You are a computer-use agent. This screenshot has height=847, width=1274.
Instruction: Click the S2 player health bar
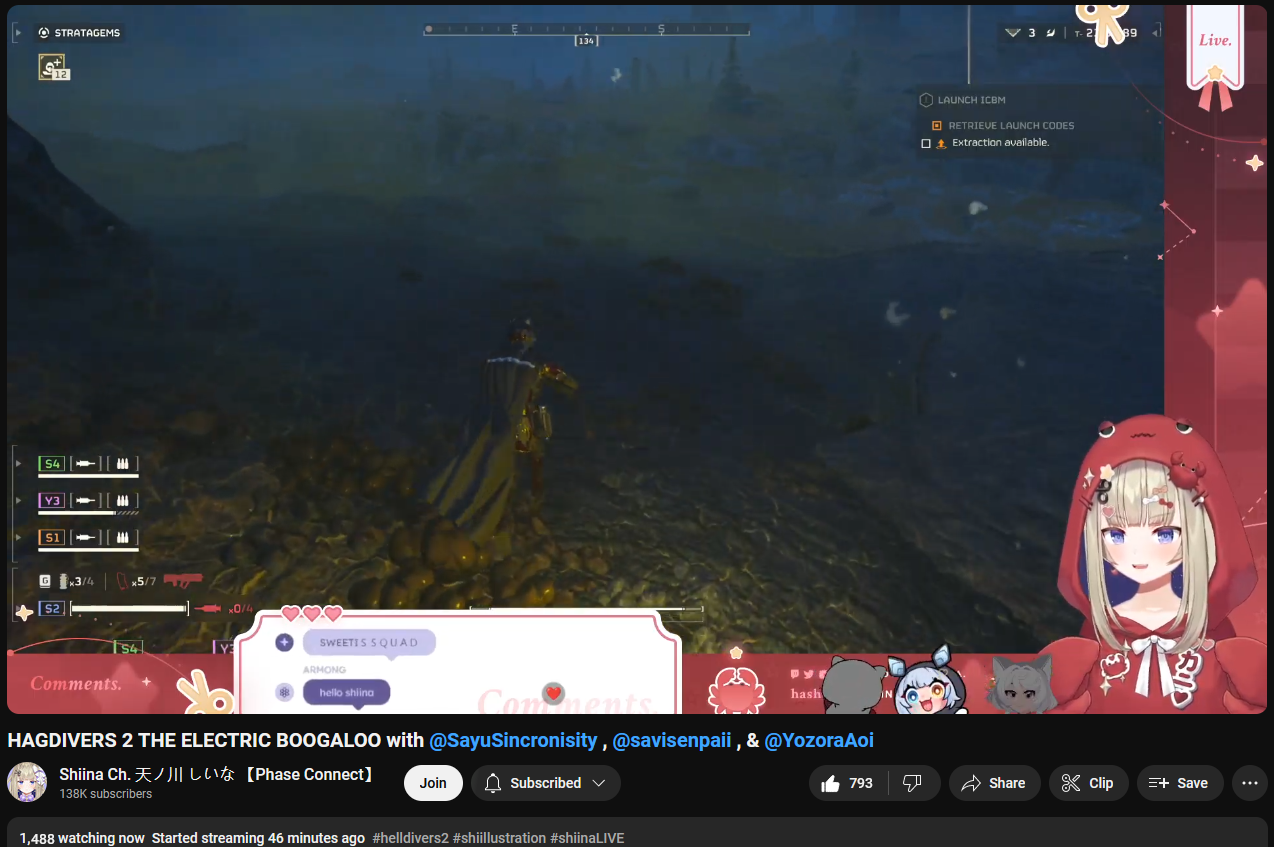pyautogui.click(x=129, y=608)
